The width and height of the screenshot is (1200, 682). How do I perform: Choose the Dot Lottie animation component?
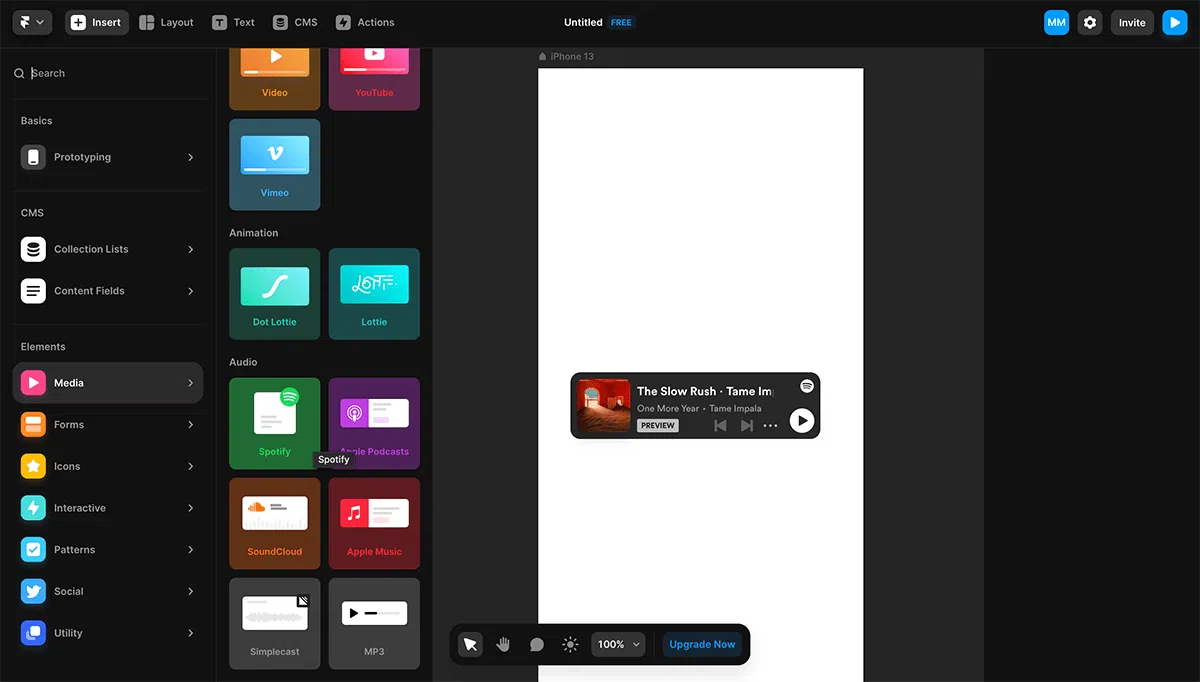coord(275,294)
